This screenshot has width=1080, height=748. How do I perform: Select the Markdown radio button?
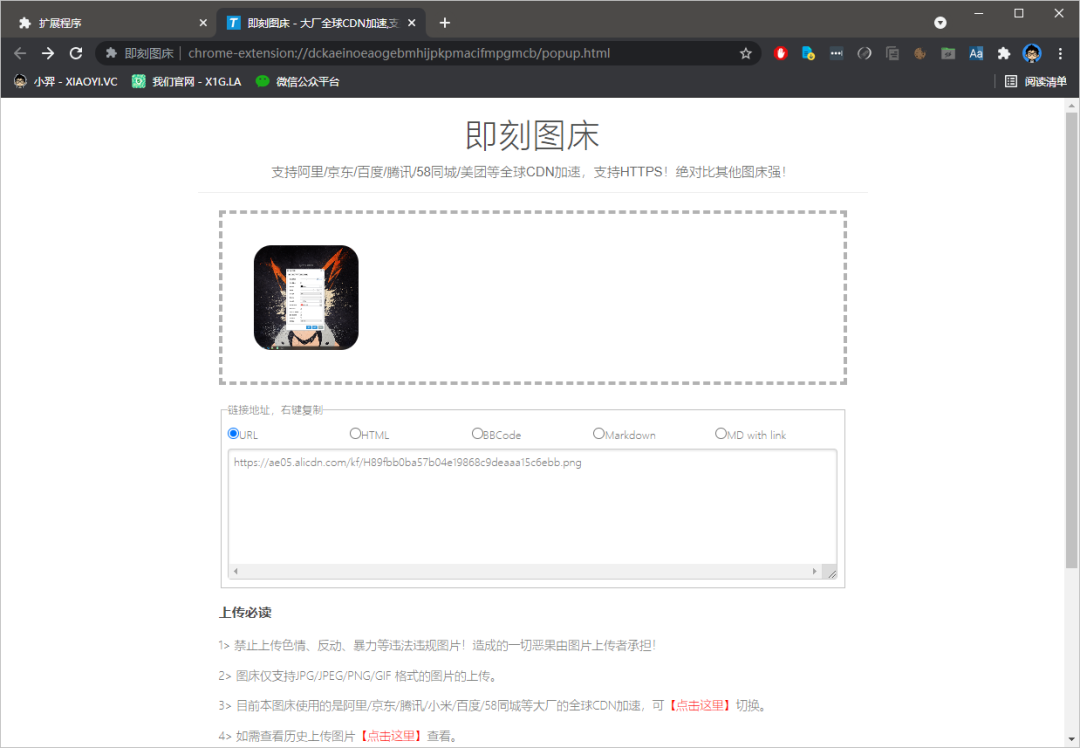[x=599, y=433]
